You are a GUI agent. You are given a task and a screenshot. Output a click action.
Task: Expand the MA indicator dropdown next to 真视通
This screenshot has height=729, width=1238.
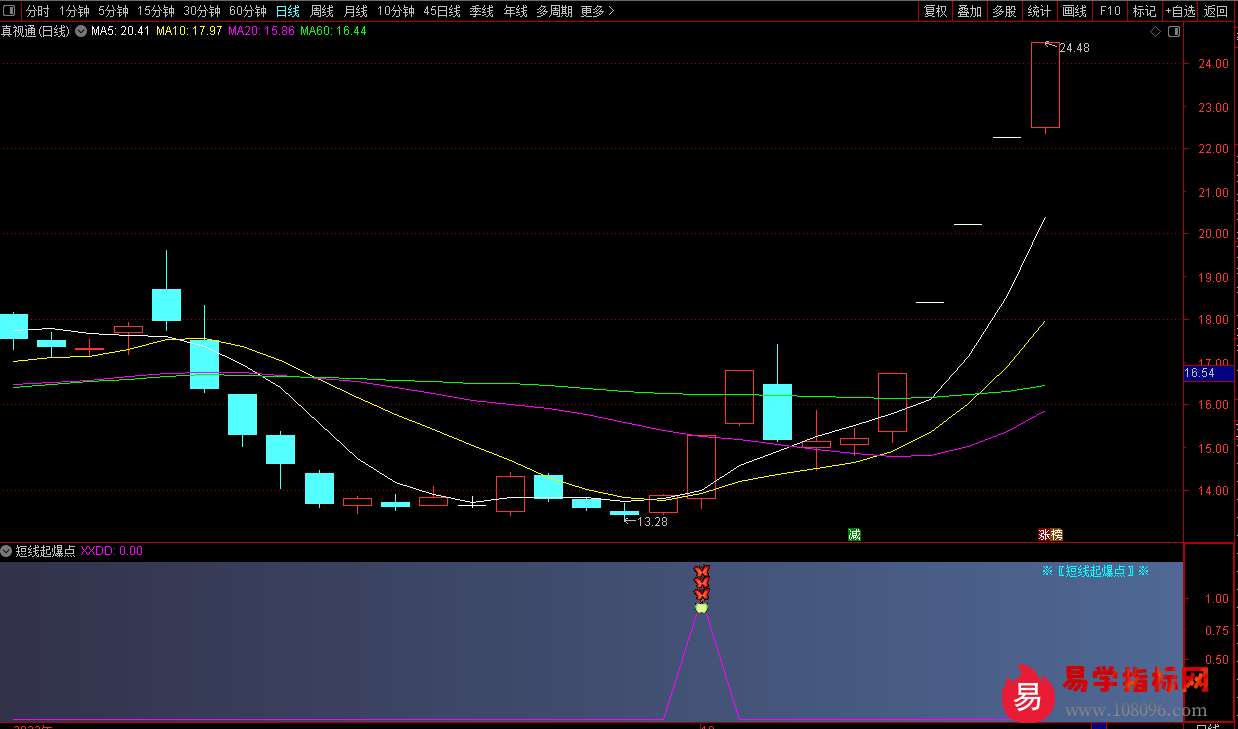[81, 31]
